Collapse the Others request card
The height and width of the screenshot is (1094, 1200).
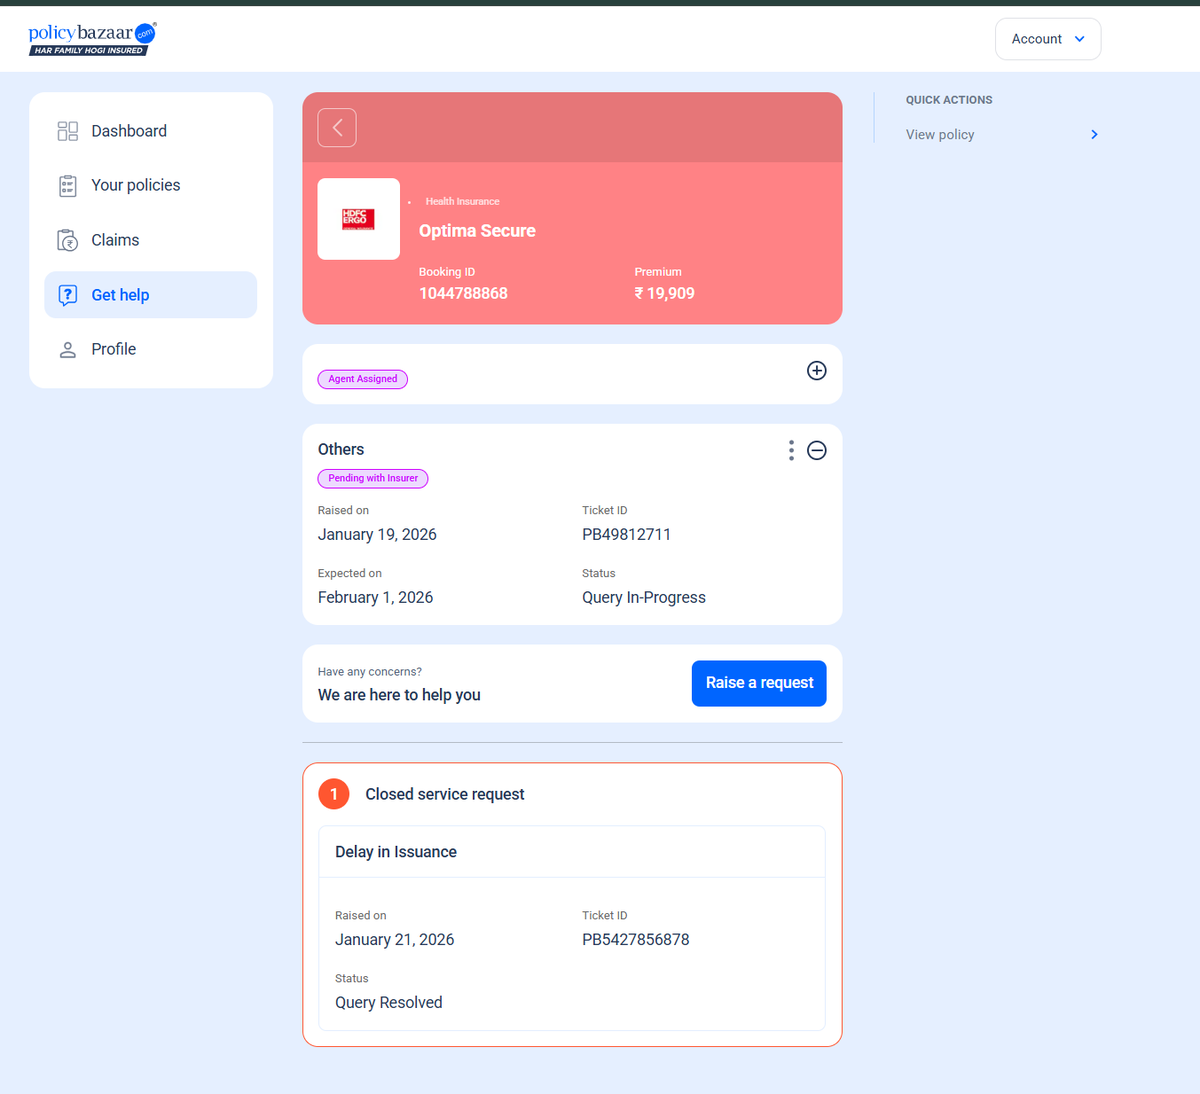[817, 450]
